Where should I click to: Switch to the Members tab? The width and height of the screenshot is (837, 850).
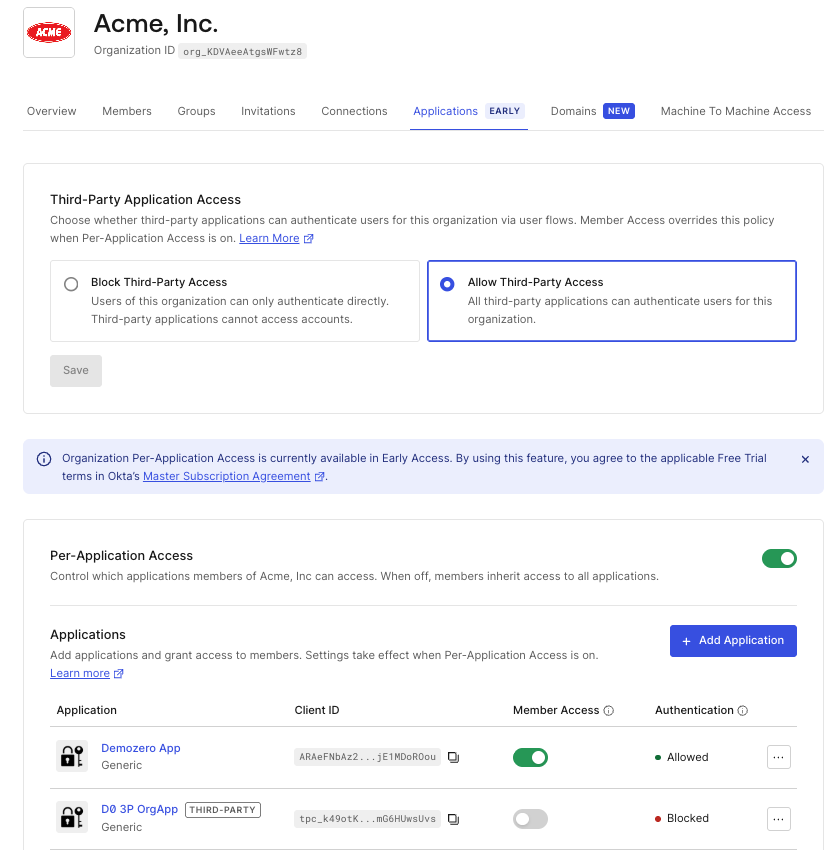(x=127, y=111)
